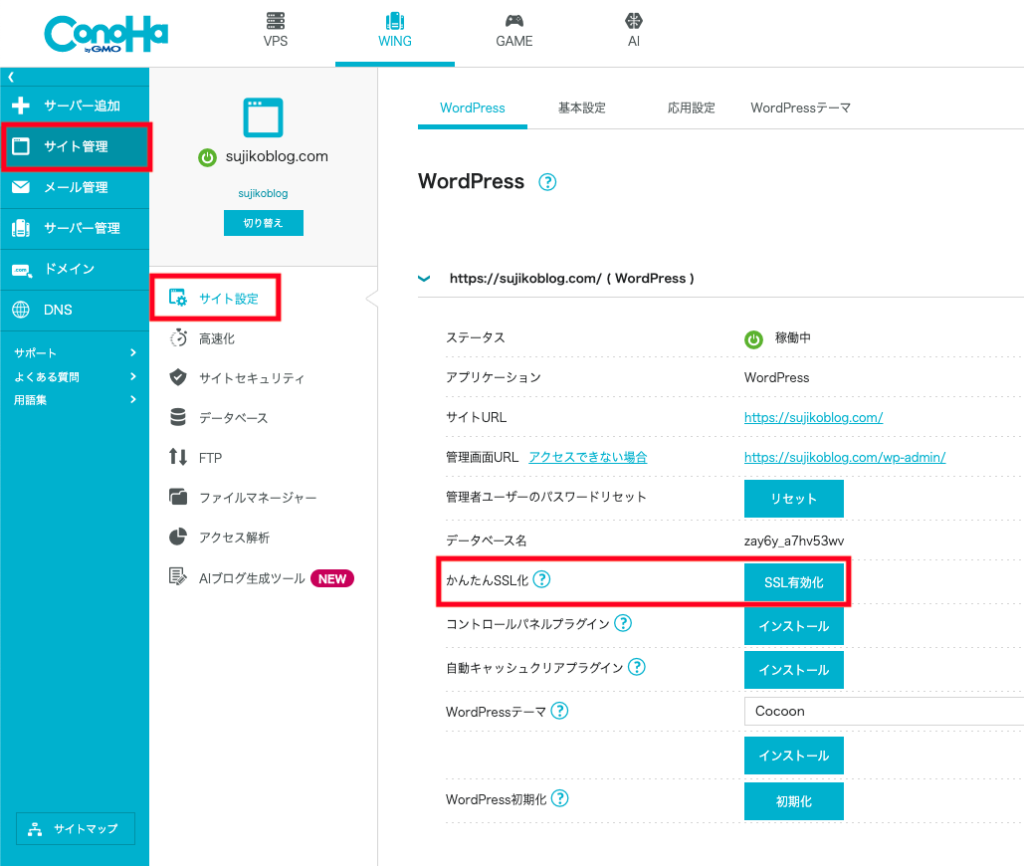1024x866 pixels.
Task: Collapse the left sidebar with the chevron
Action: [x=10, y=77]
